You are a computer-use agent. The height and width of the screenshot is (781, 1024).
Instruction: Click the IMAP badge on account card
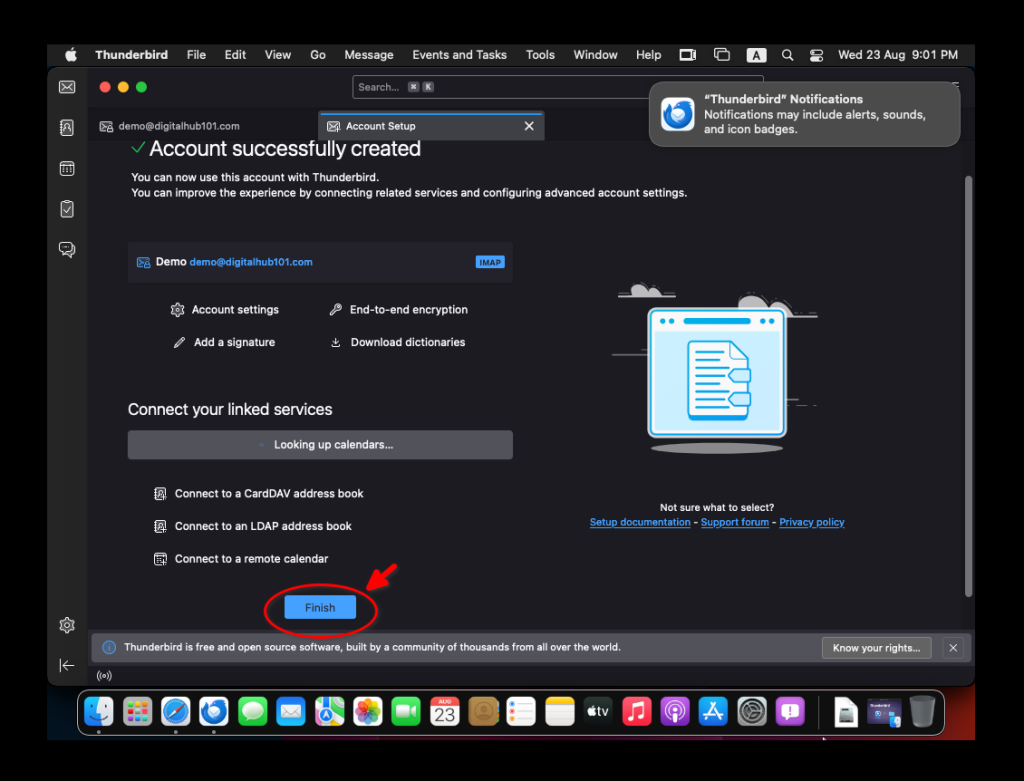coord(490,263)
